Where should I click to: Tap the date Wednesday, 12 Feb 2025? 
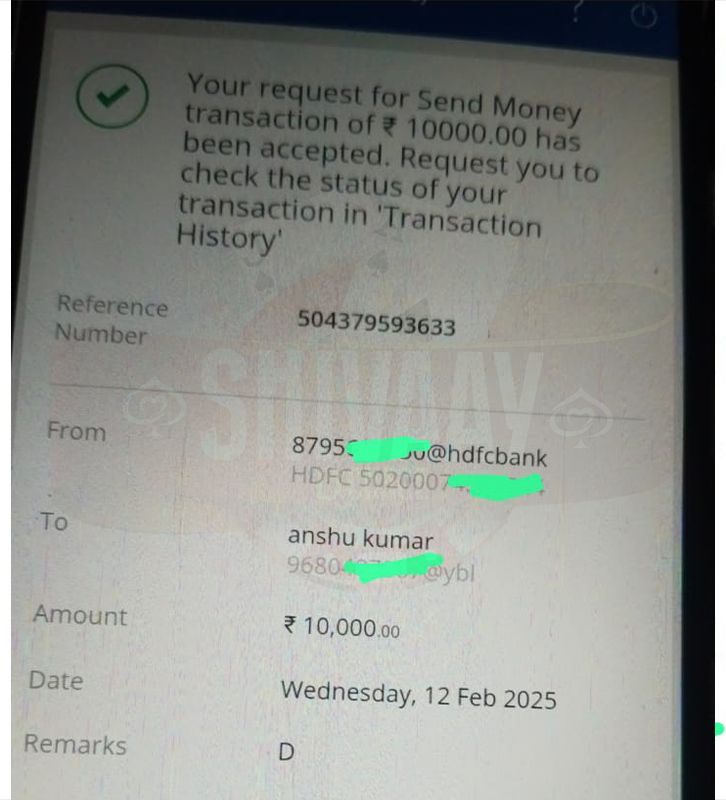pyautogui.click(x=418, y=695)
